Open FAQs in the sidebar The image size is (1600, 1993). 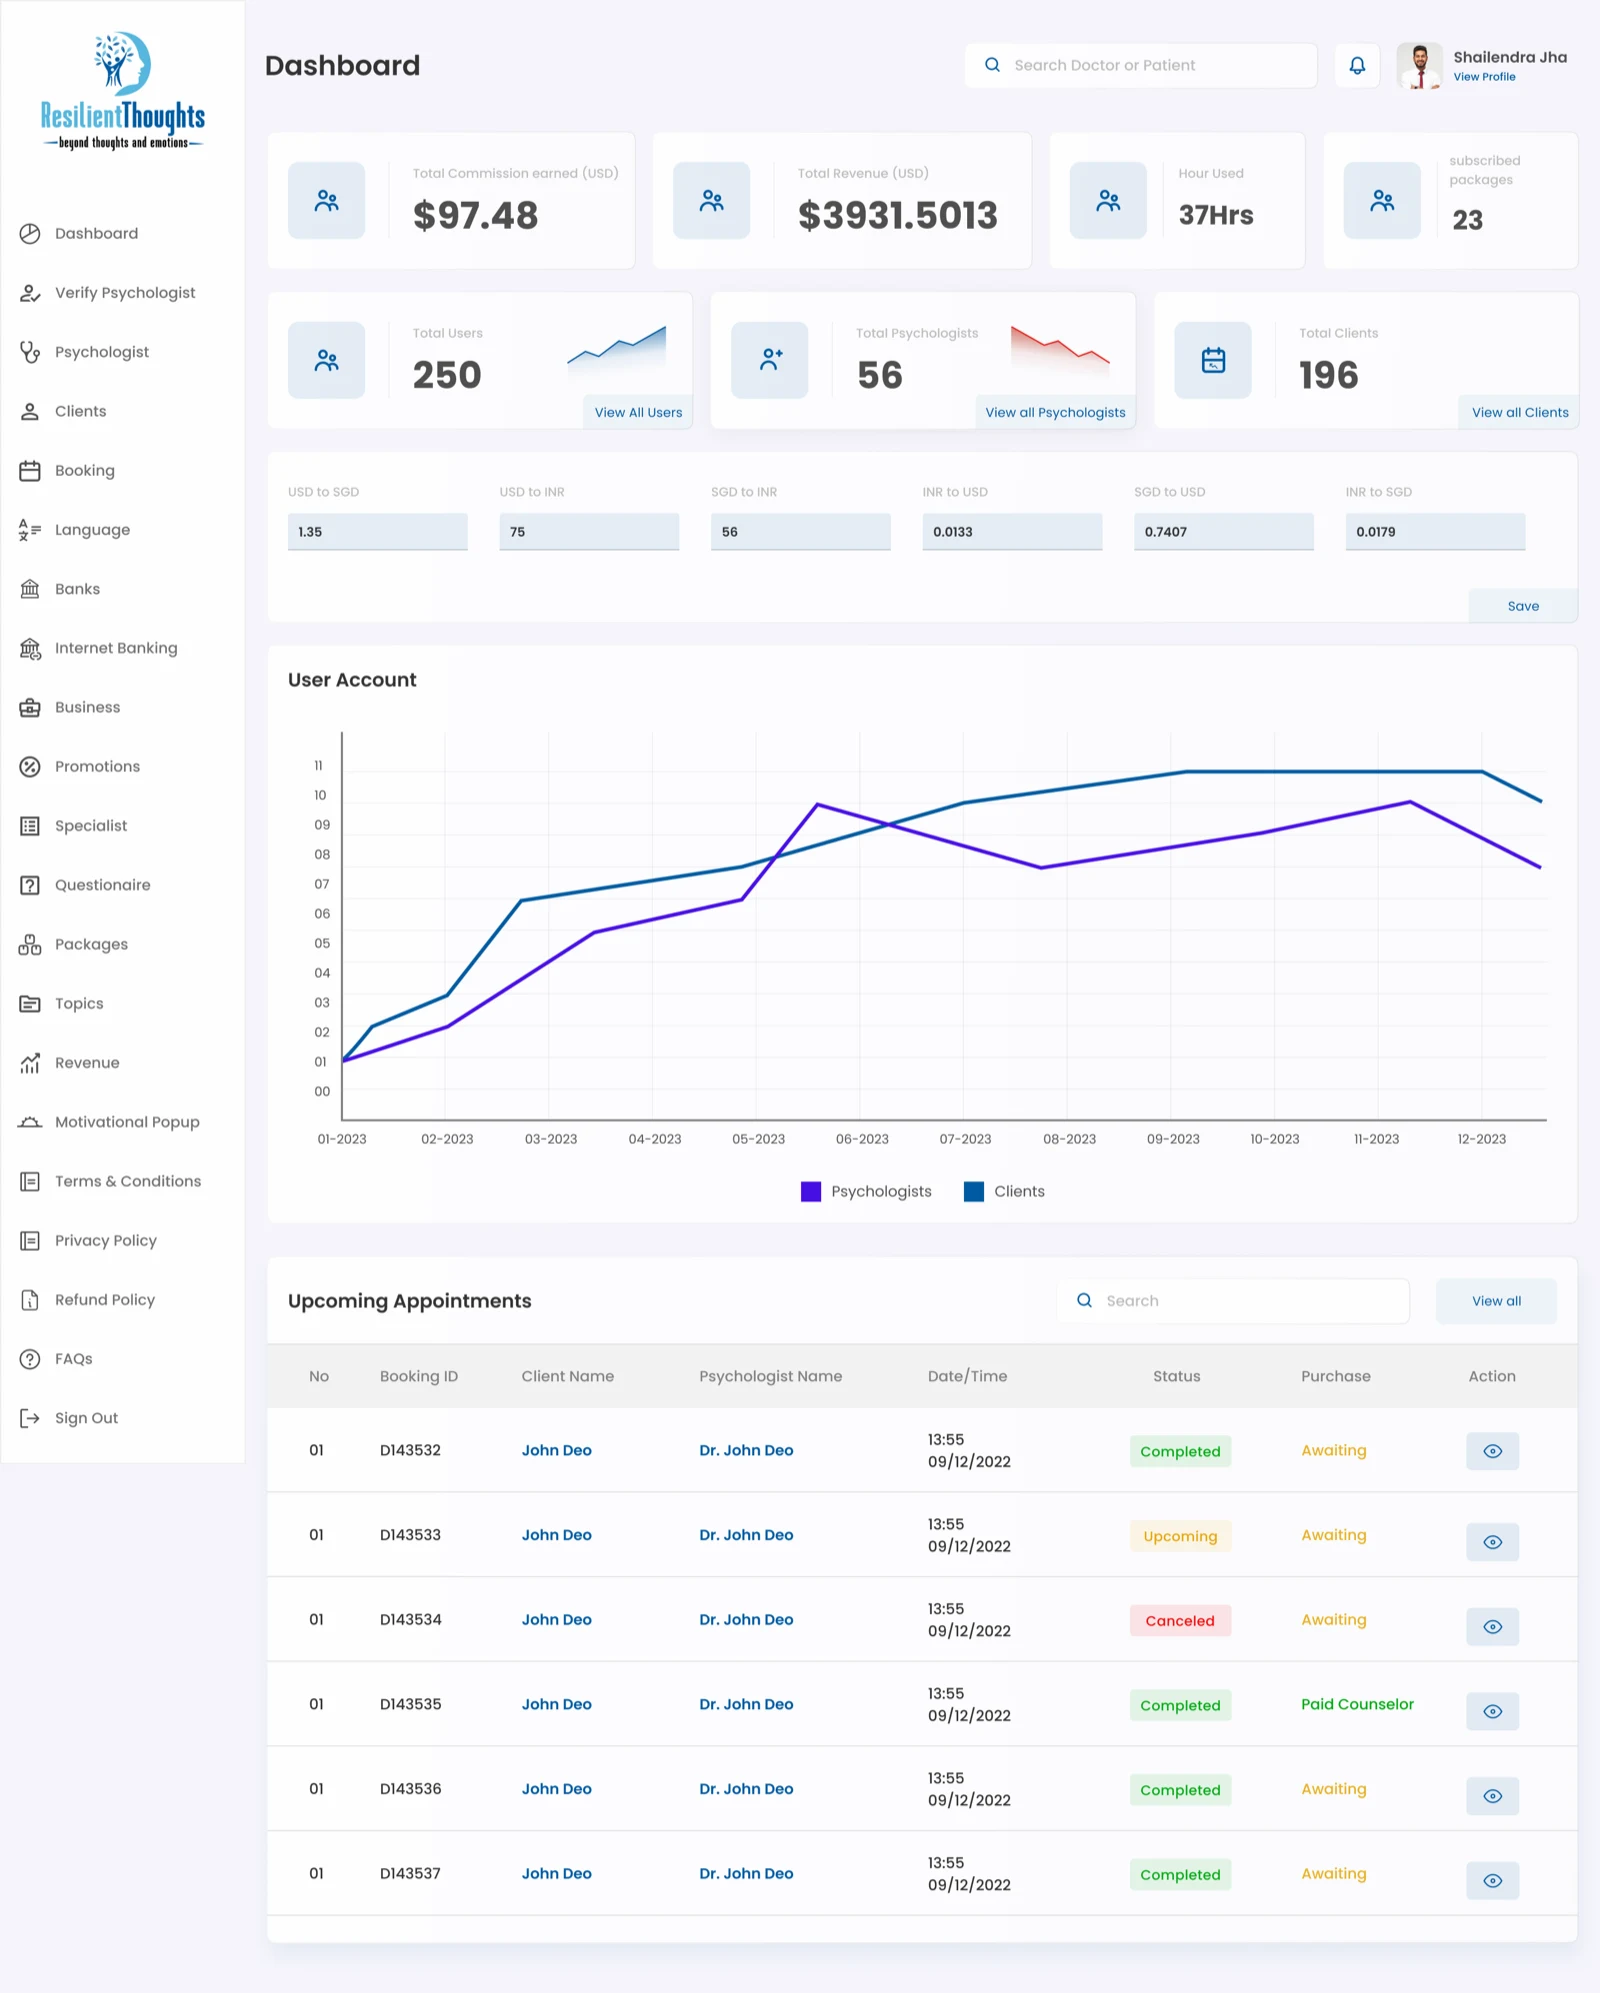pos(74,1359)
